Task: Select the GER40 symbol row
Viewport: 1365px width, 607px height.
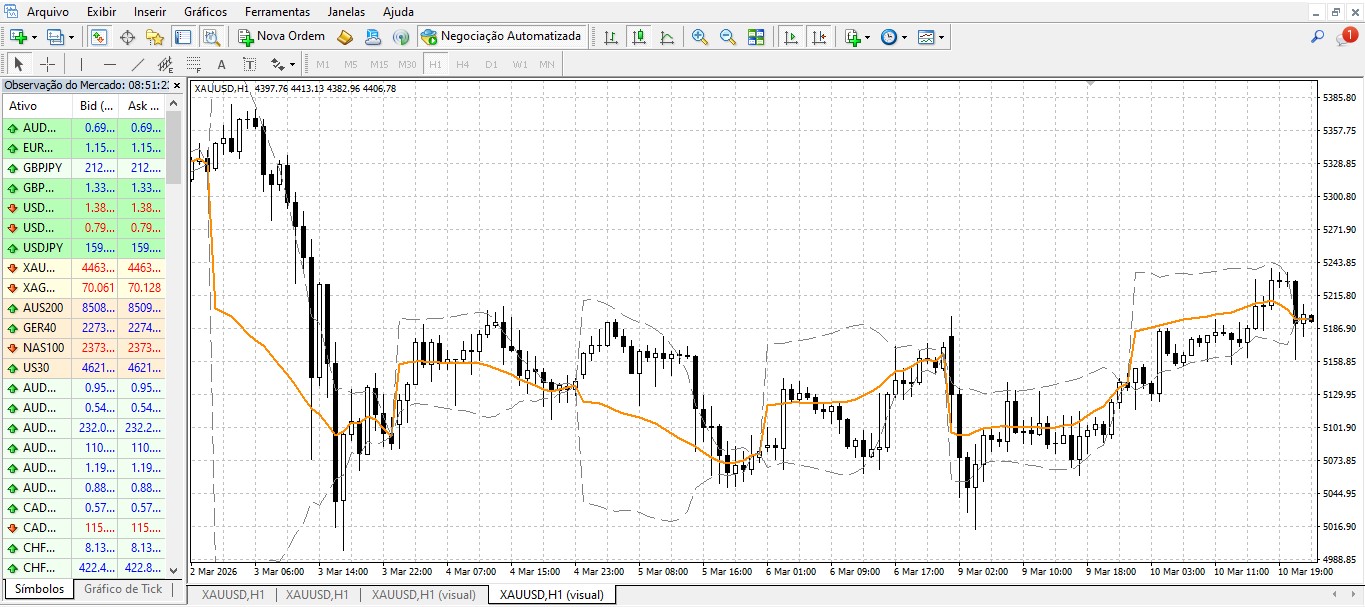Action: [84, 328]
